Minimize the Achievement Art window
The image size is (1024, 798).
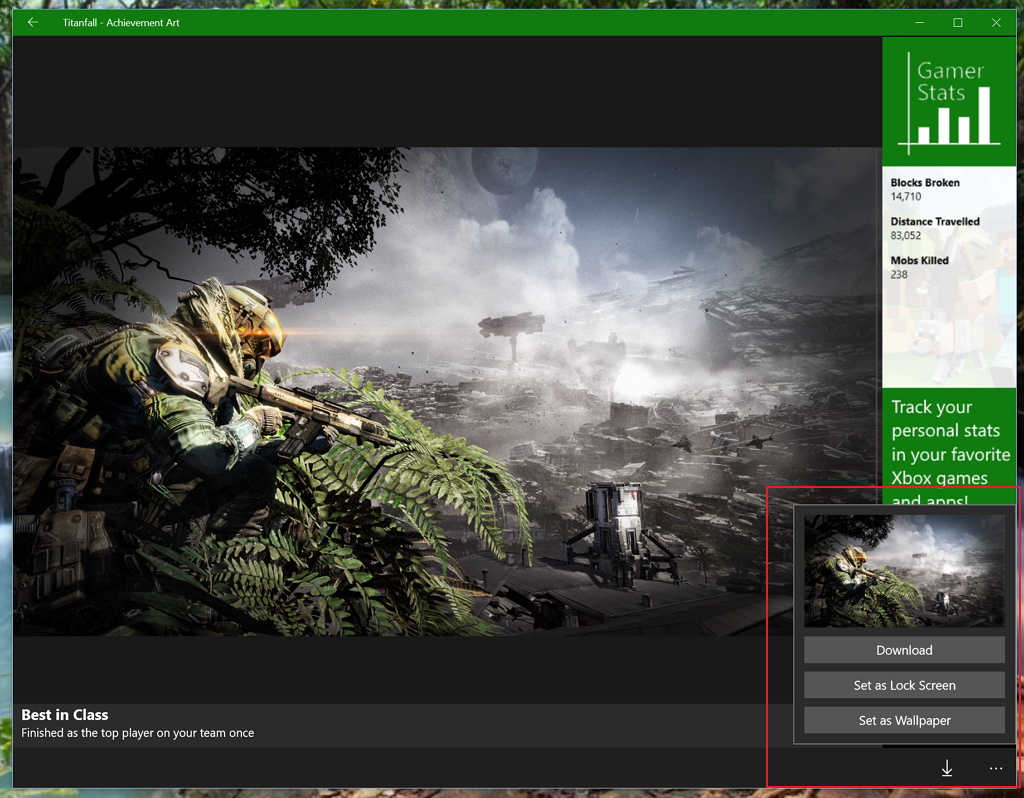[920, 22]
